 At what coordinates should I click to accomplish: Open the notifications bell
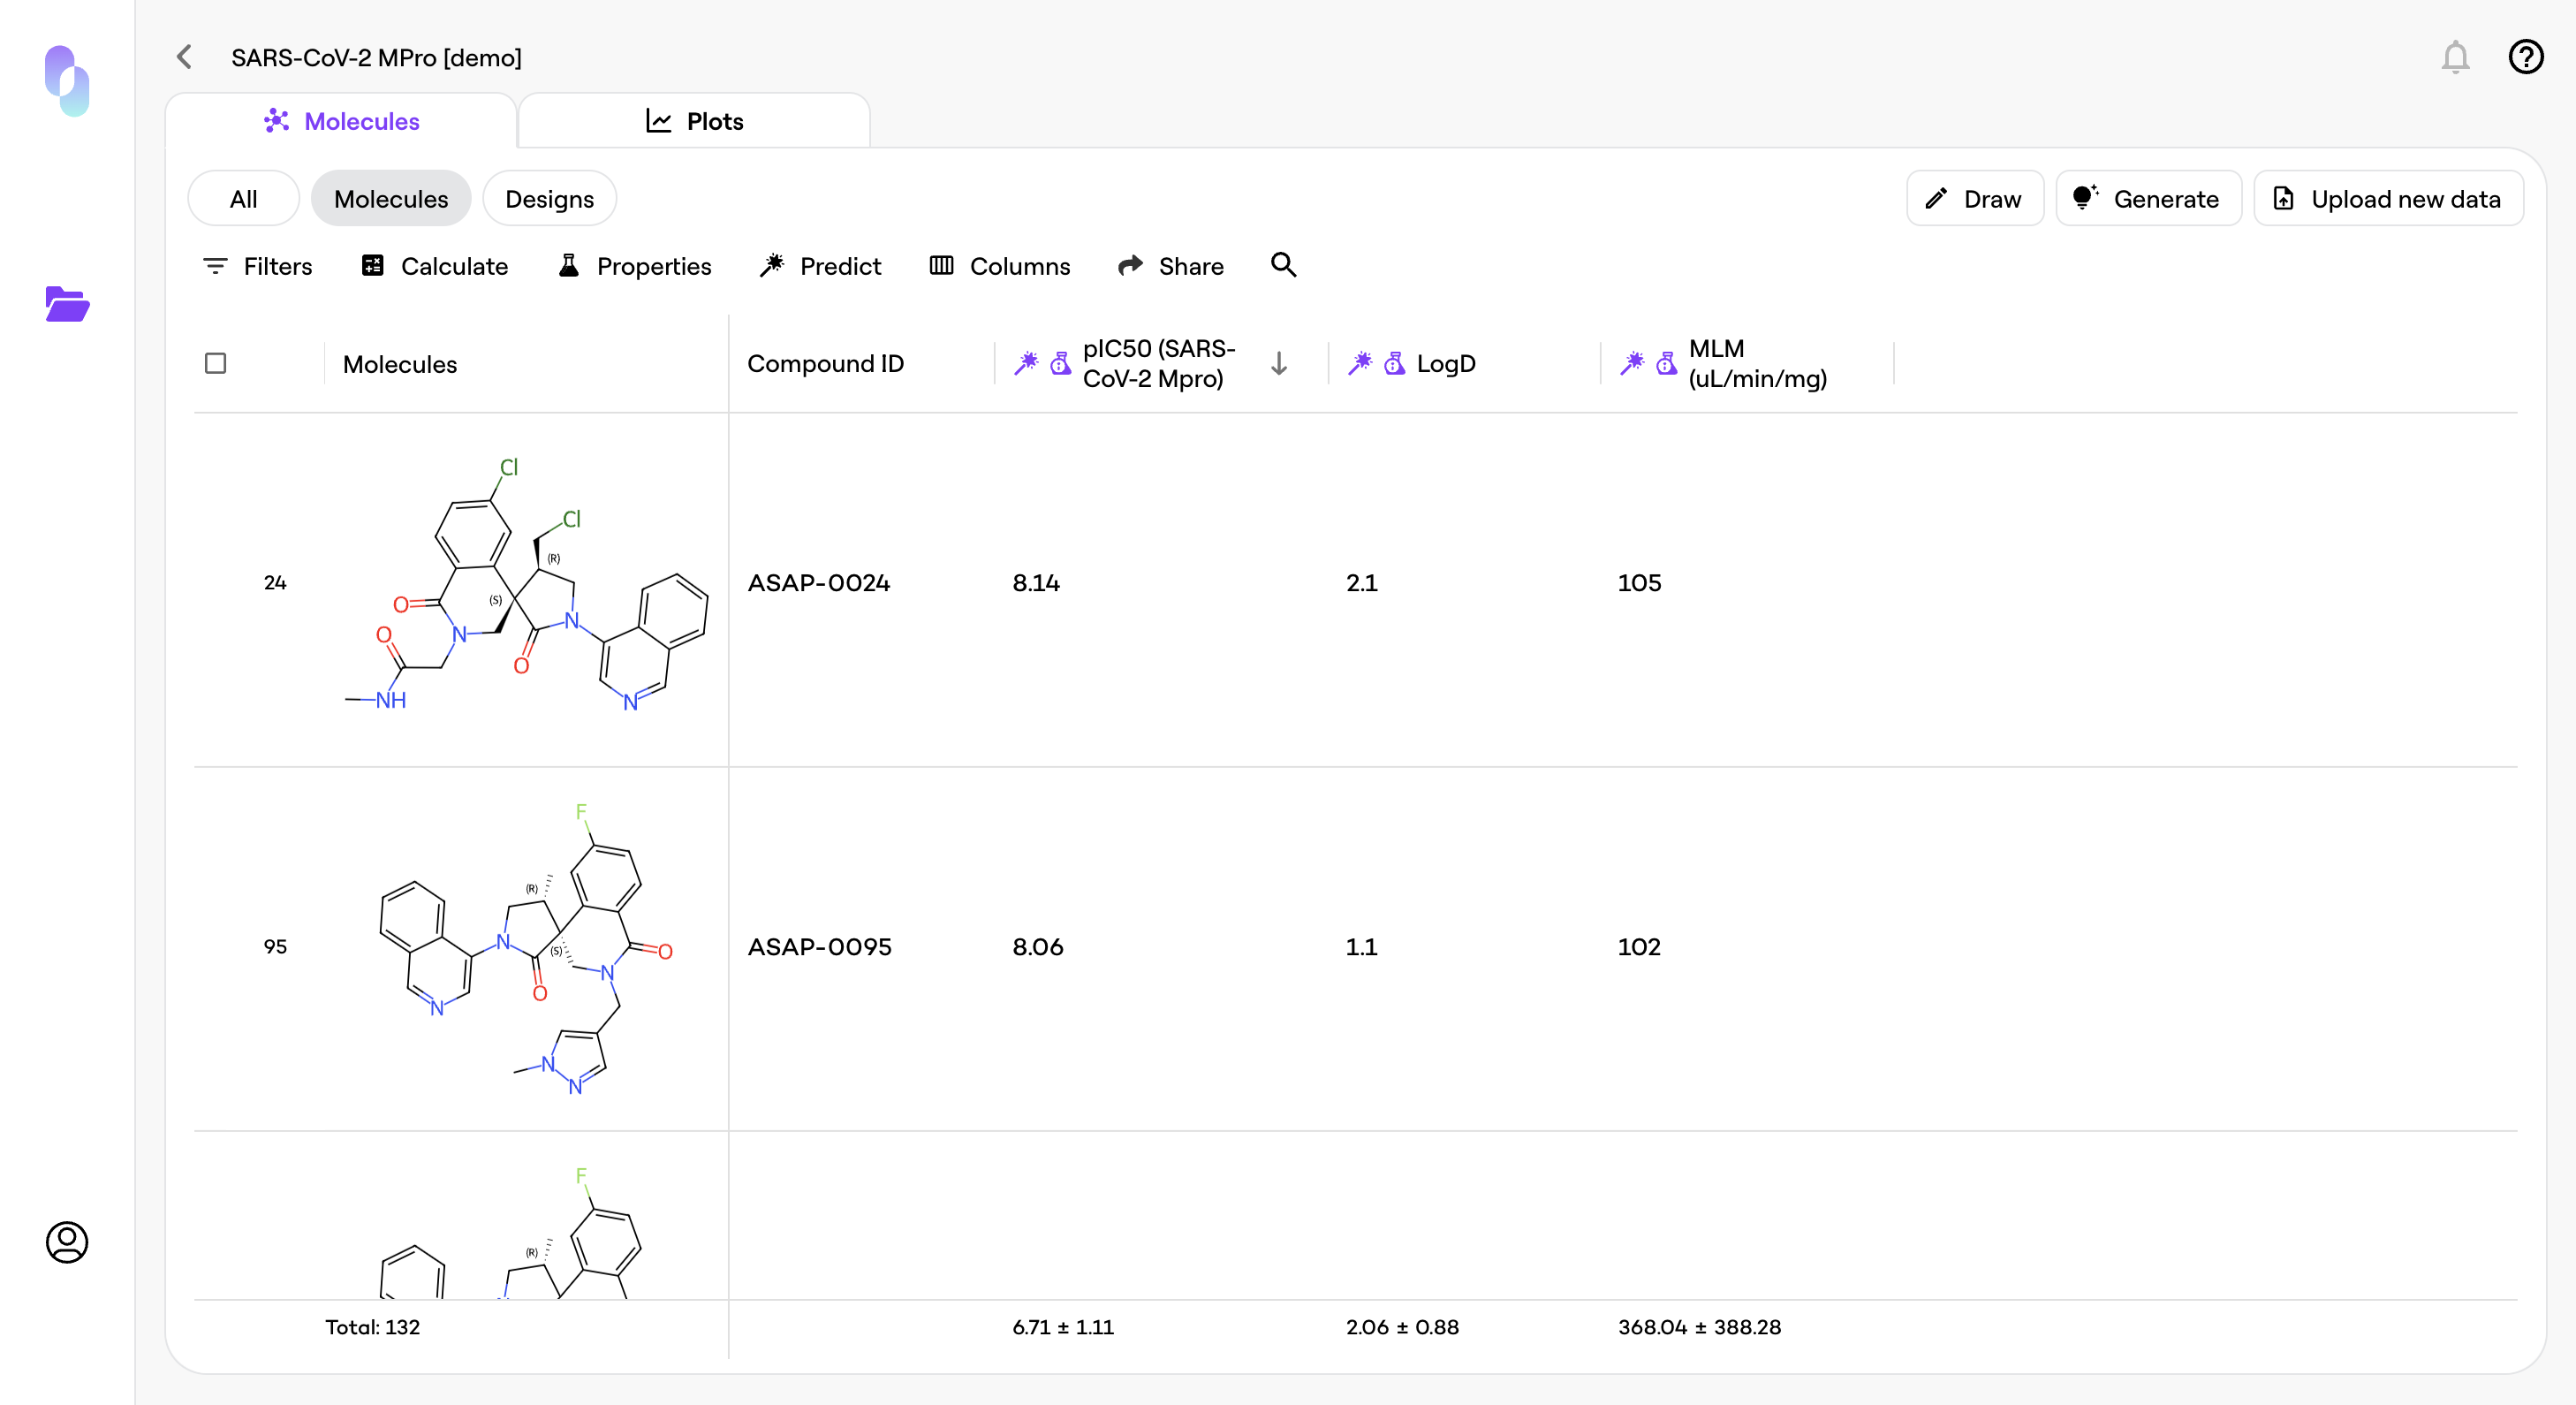(x=2455, y=57)
